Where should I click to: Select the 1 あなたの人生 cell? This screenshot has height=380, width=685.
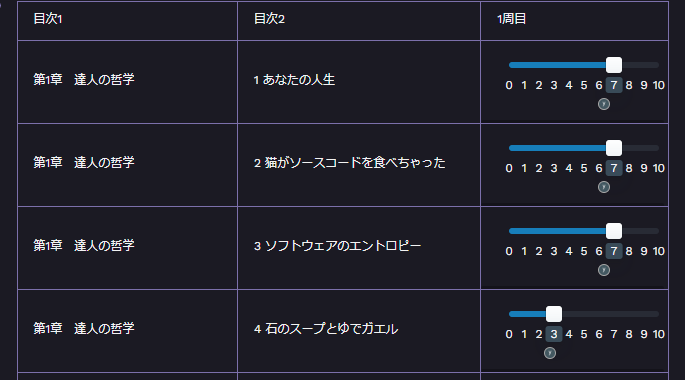pos(359,82)
